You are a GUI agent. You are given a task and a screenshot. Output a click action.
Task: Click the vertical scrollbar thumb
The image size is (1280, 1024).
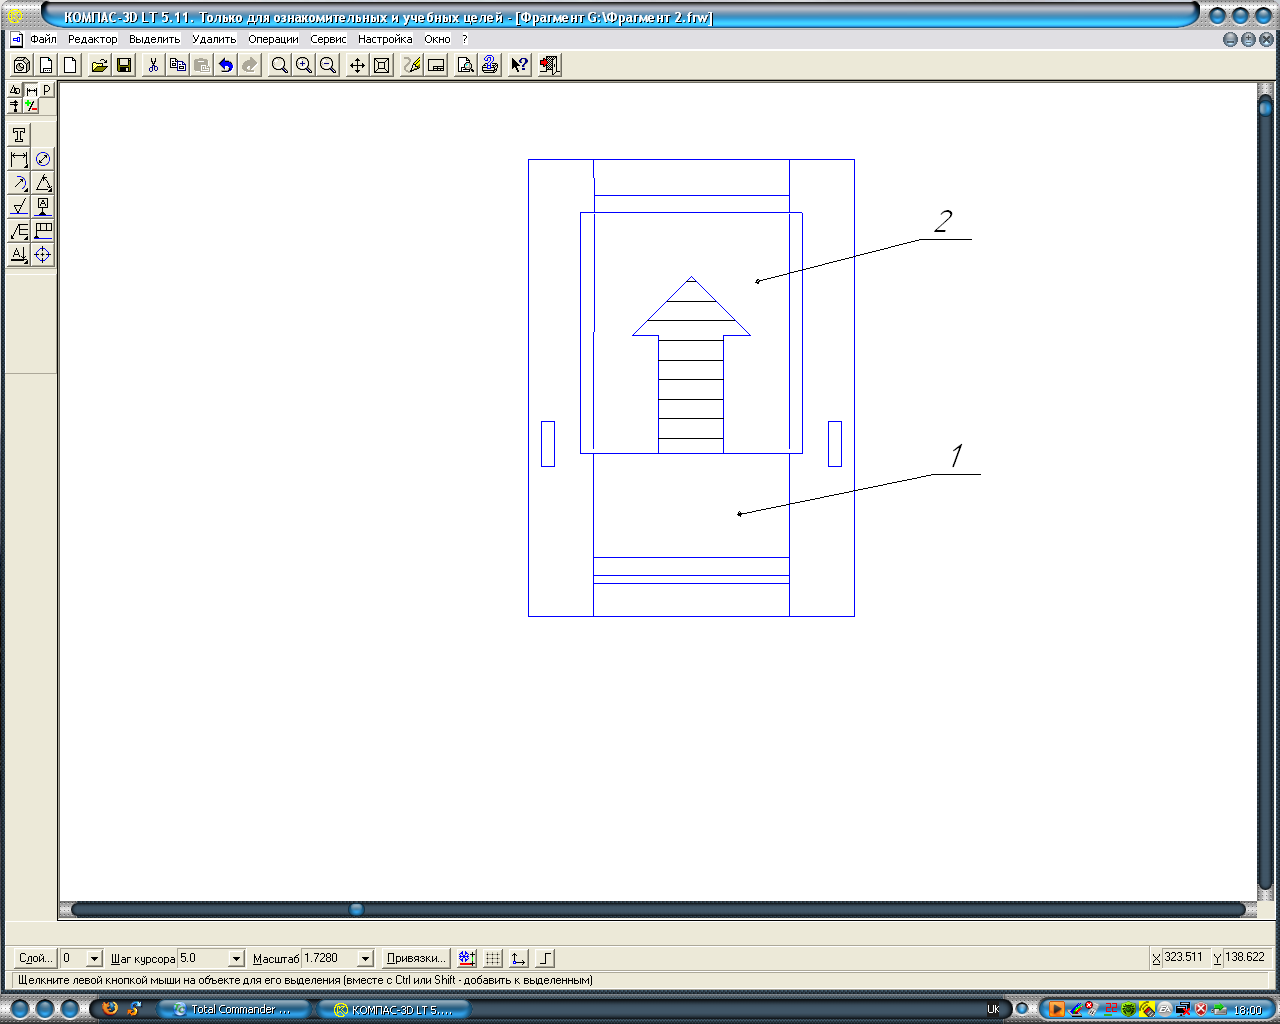tap(1265, 107)
